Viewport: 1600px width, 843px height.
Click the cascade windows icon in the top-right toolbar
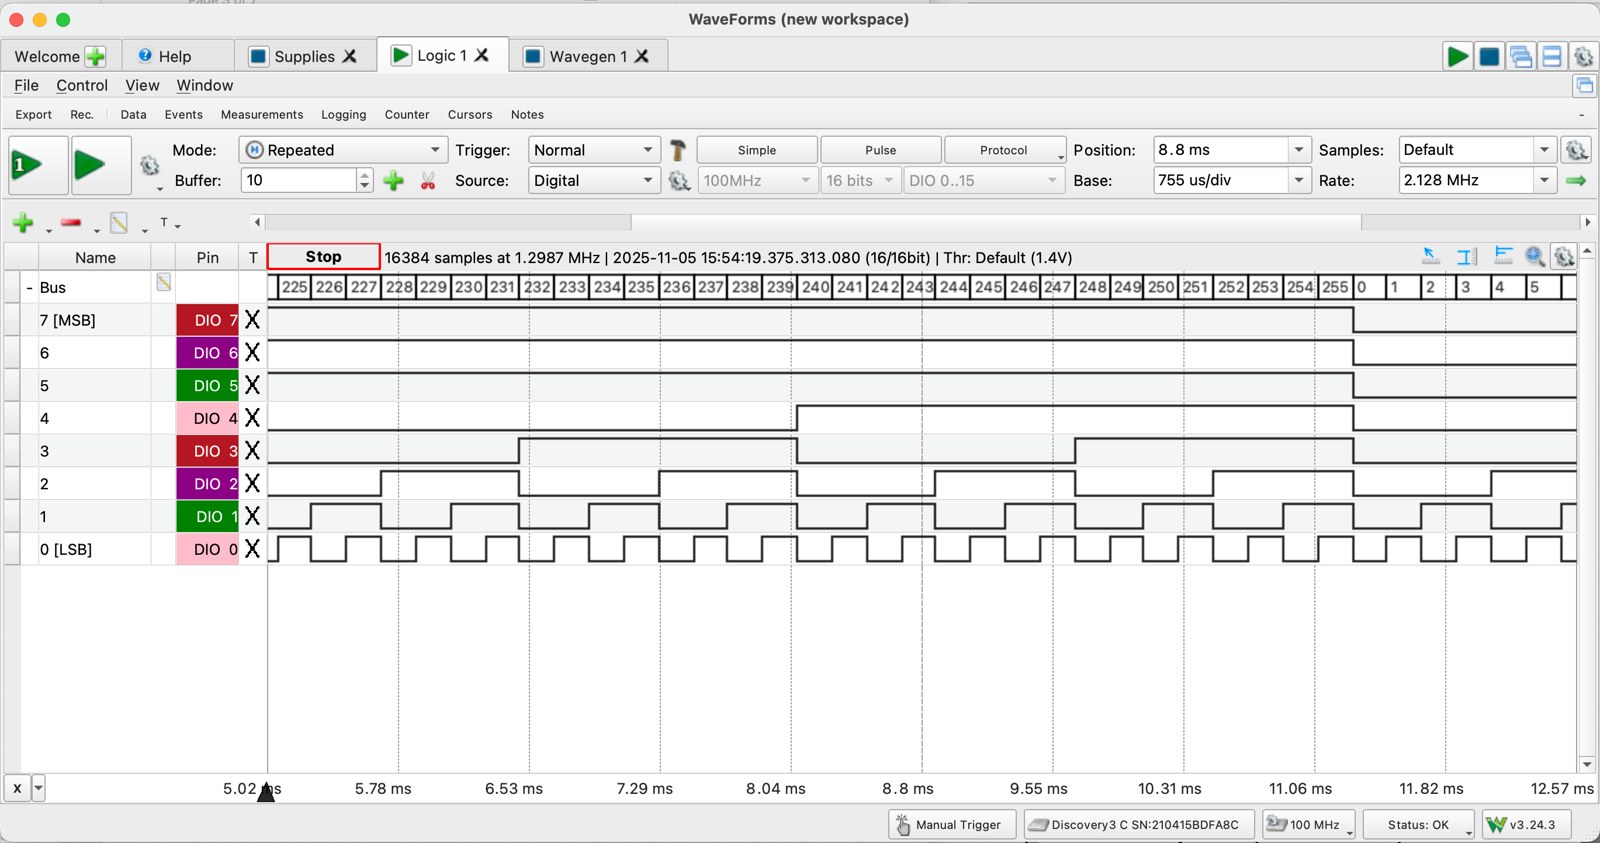pyautogui.click(x=1521, y=57)
